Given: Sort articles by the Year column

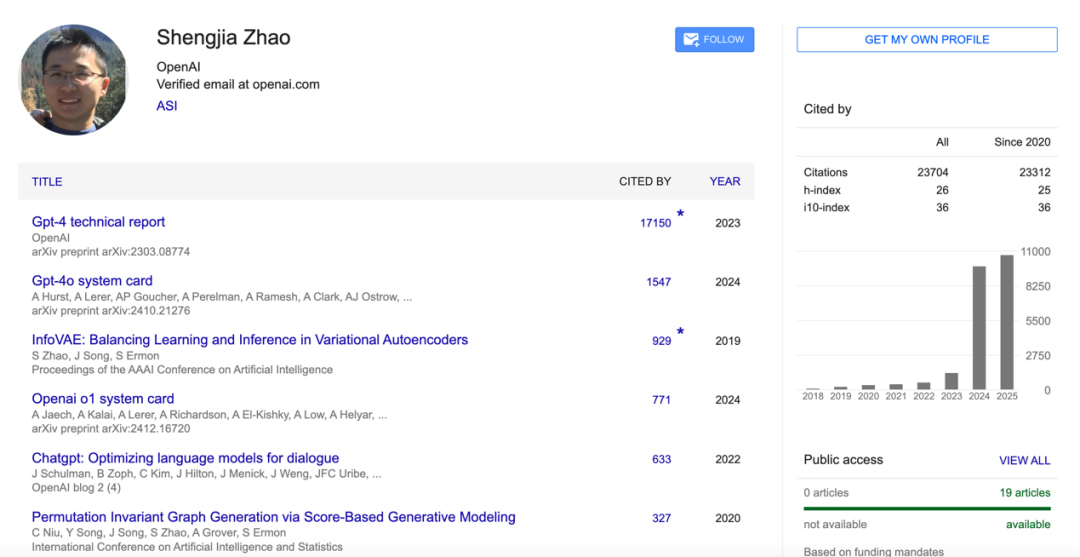Looking at the screenshot, I should pos(725,182).
